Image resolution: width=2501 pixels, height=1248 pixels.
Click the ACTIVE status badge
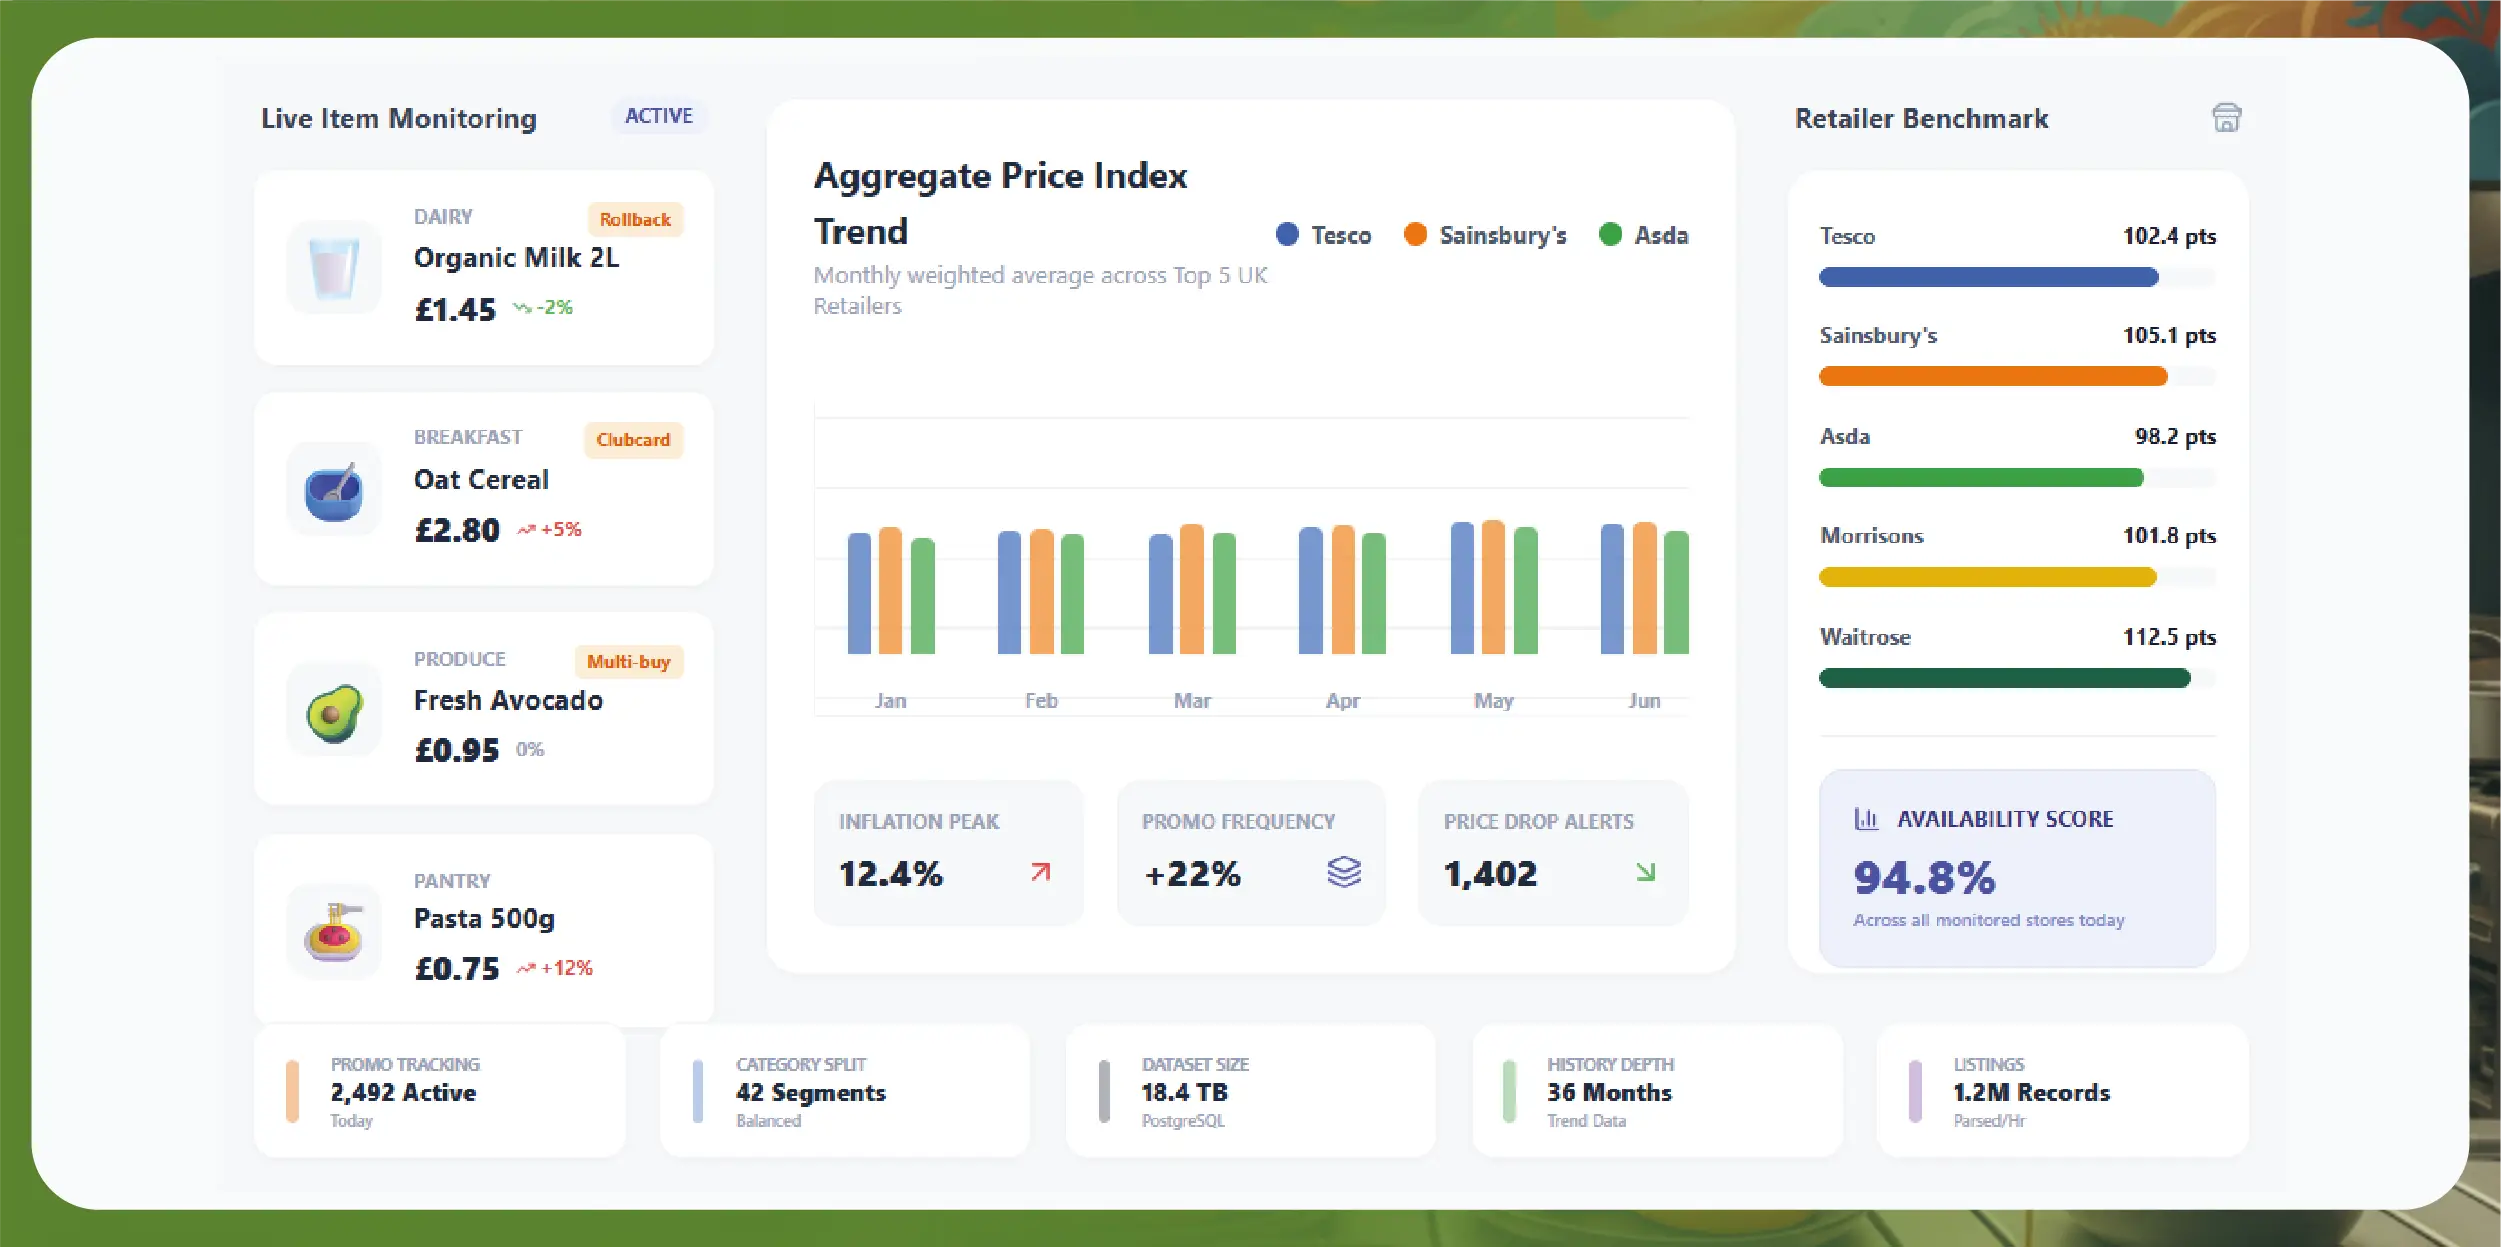pyautogui.click(x=659, y=116)
